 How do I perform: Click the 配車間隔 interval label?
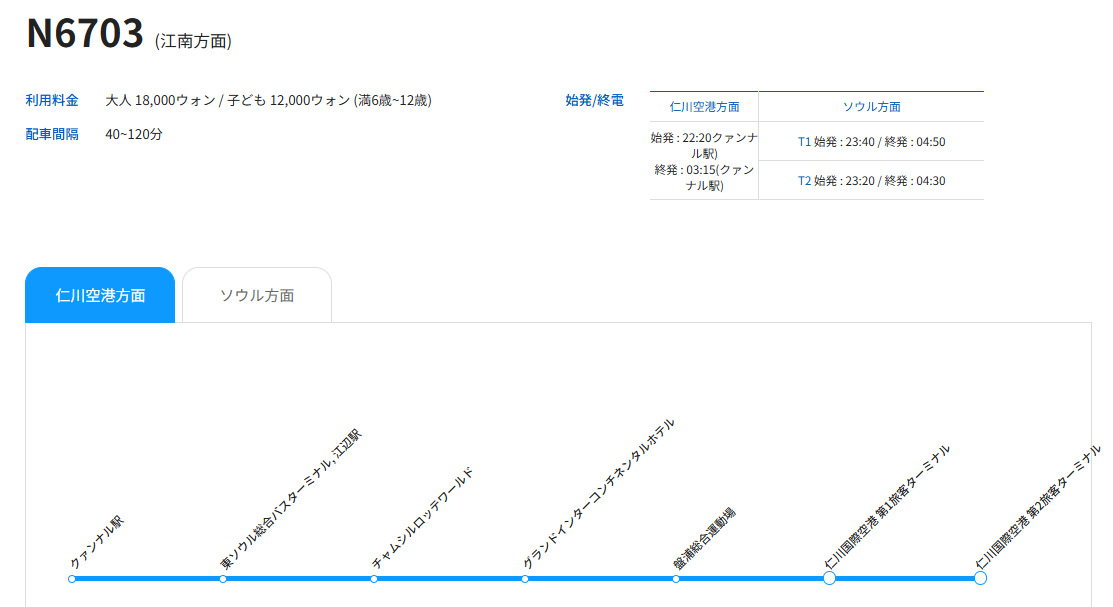52,134
